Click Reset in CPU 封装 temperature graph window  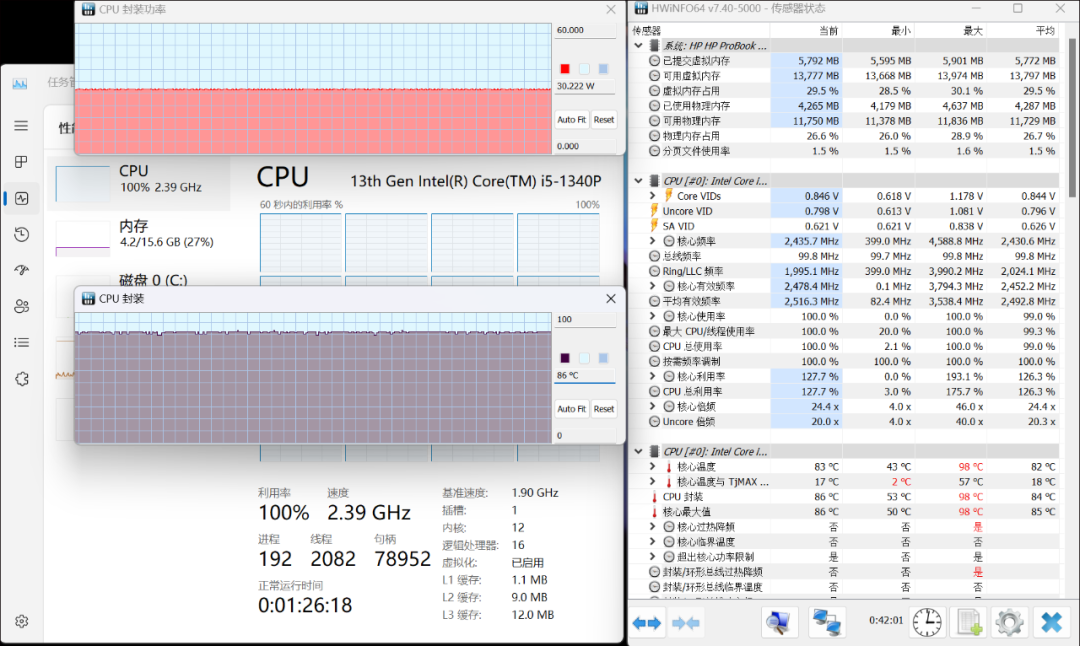[604, 409]
